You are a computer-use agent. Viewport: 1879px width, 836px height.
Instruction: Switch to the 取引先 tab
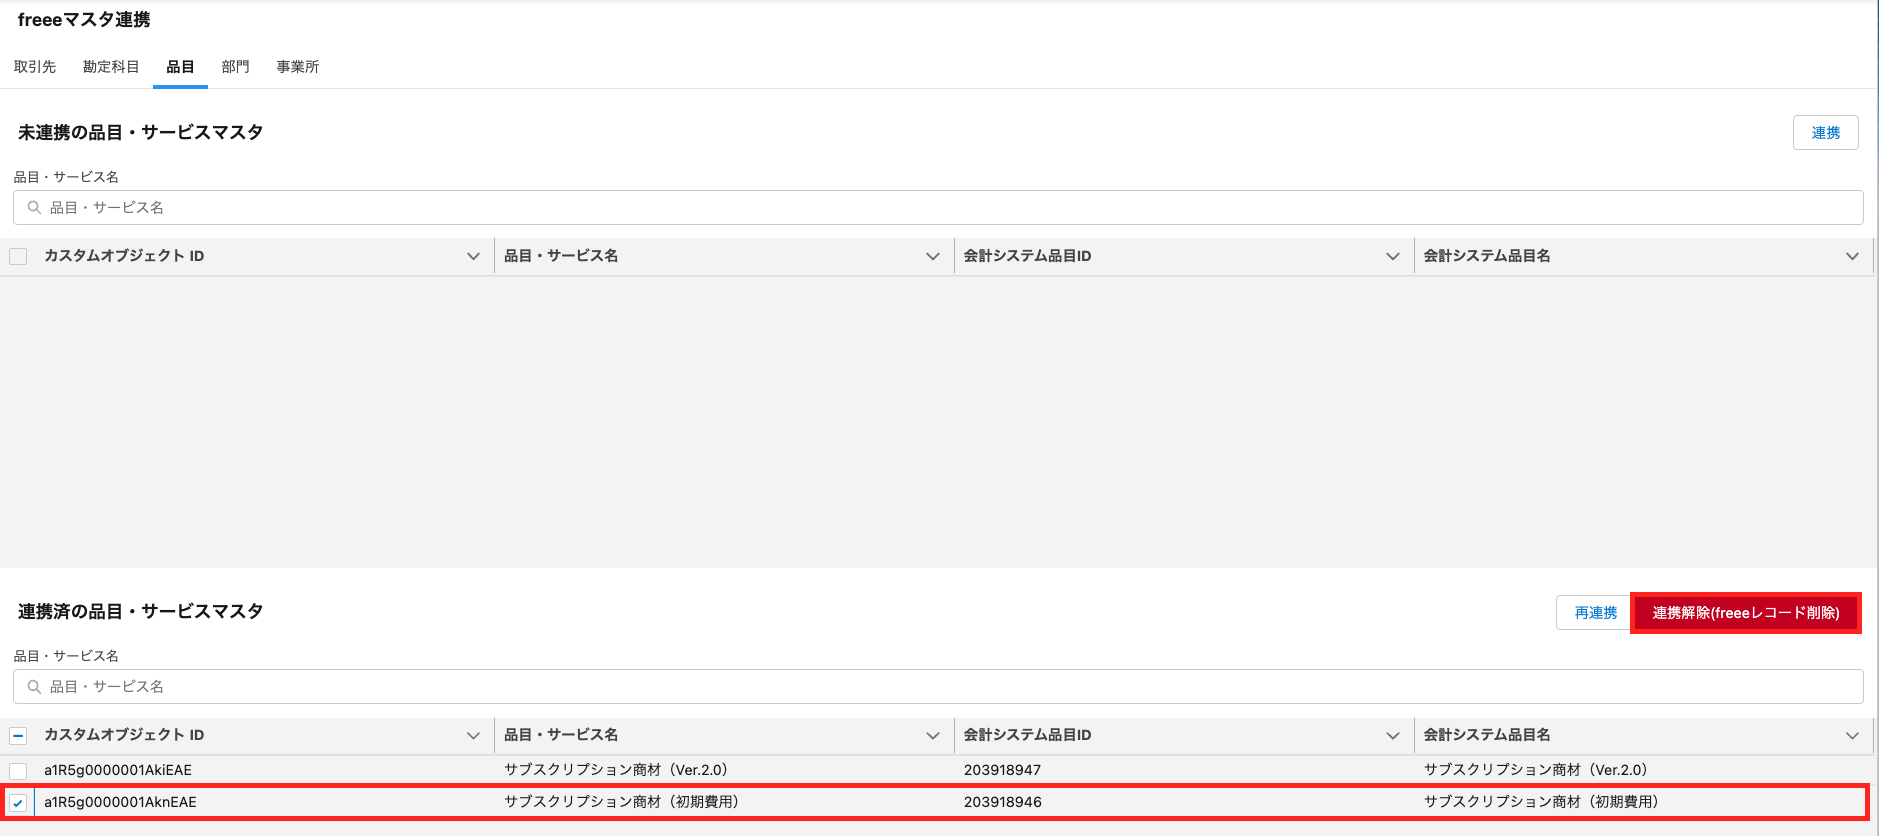pos(35,67)
